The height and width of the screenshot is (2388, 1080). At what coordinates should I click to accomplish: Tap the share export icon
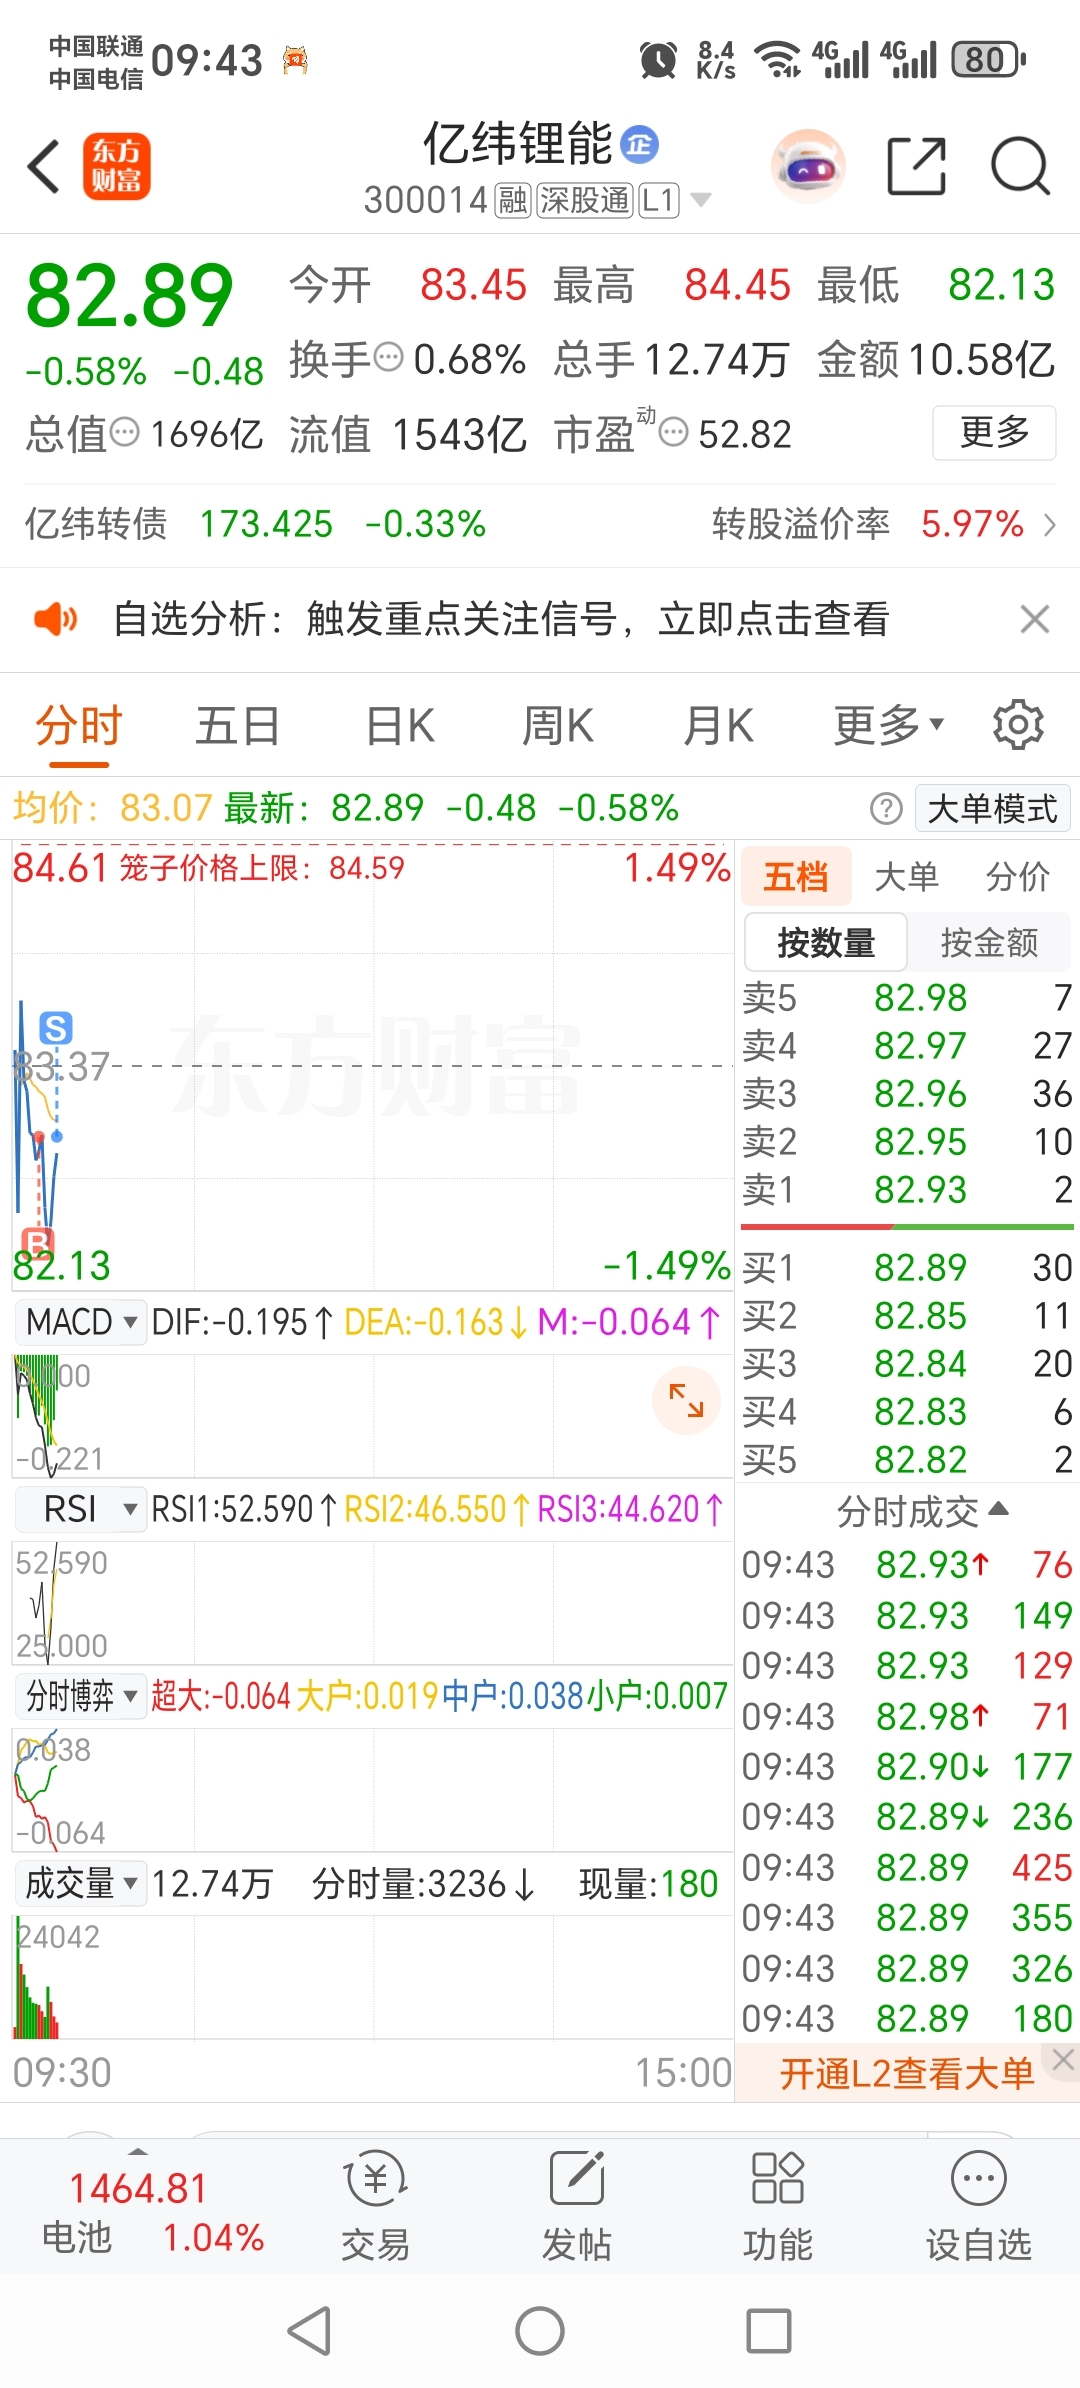coord(917,166)
